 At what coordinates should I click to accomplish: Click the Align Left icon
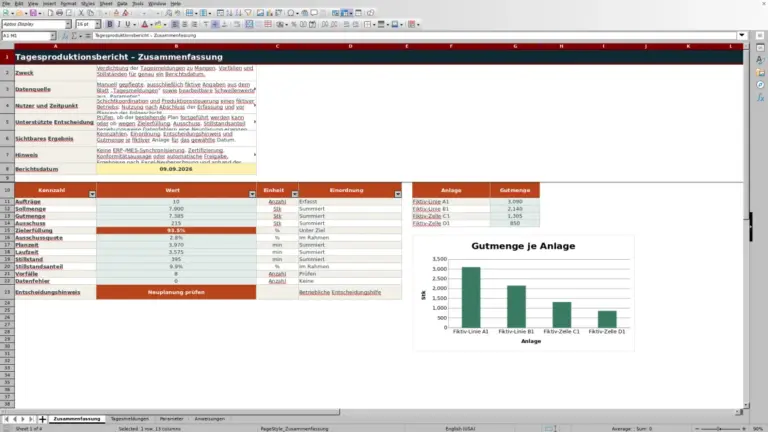coord(175,24)
